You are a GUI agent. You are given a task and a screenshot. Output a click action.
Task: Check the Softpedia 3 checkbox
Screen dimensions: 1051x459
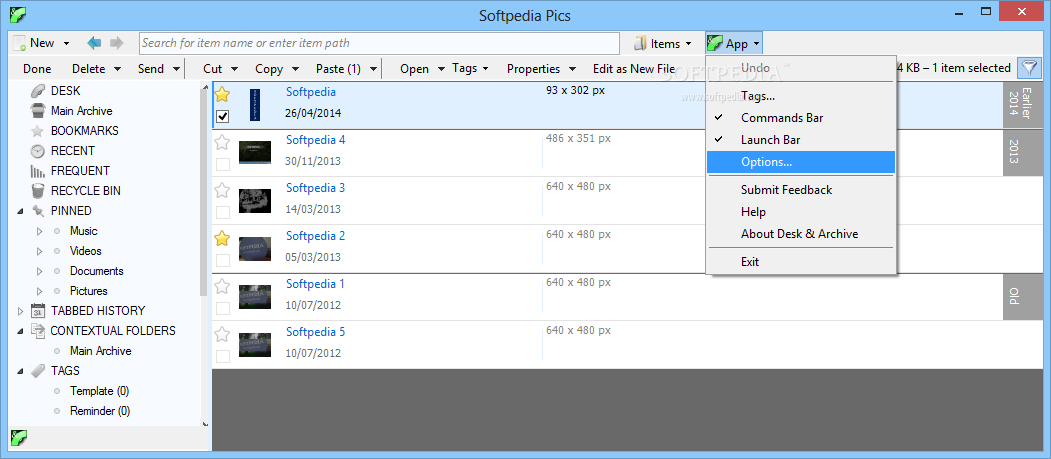[223, 212]
